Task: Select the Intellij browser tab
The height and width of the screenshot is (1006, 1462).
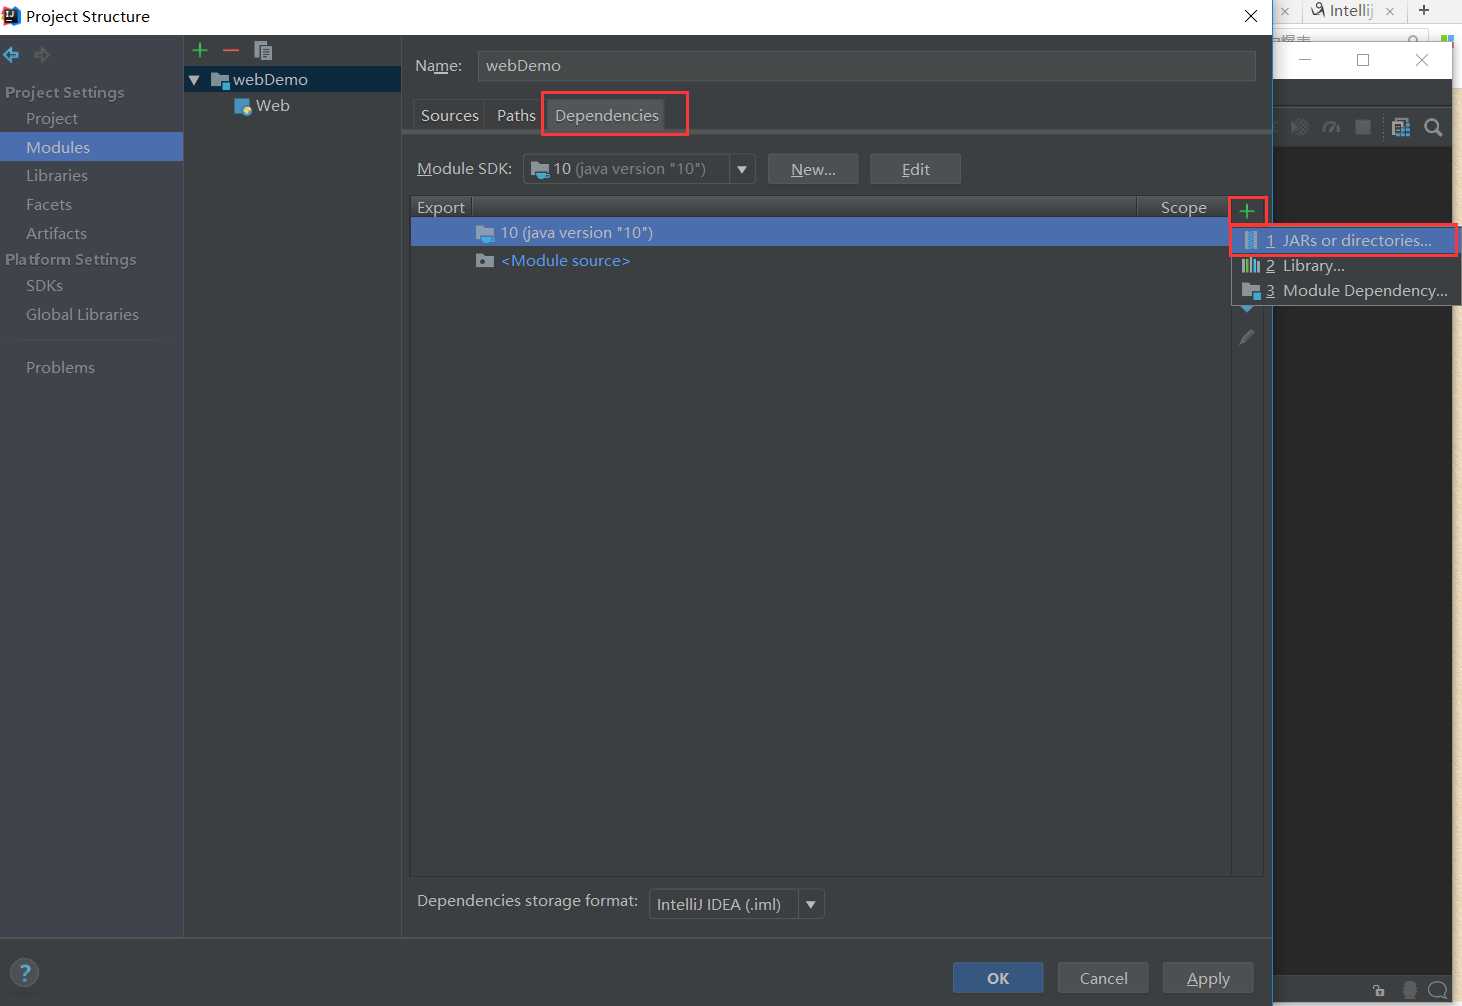Action: click(1351, 10)
